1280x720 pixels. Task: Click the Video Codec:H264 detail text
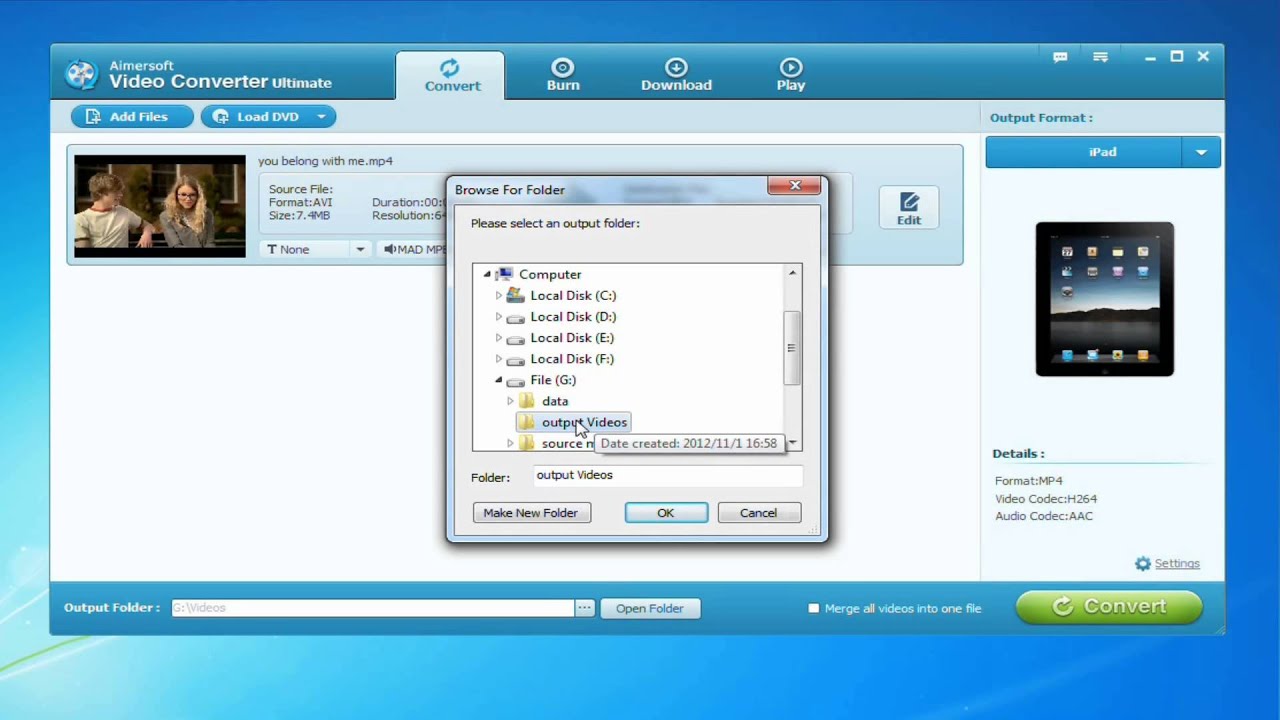(x=1046, y=499)
